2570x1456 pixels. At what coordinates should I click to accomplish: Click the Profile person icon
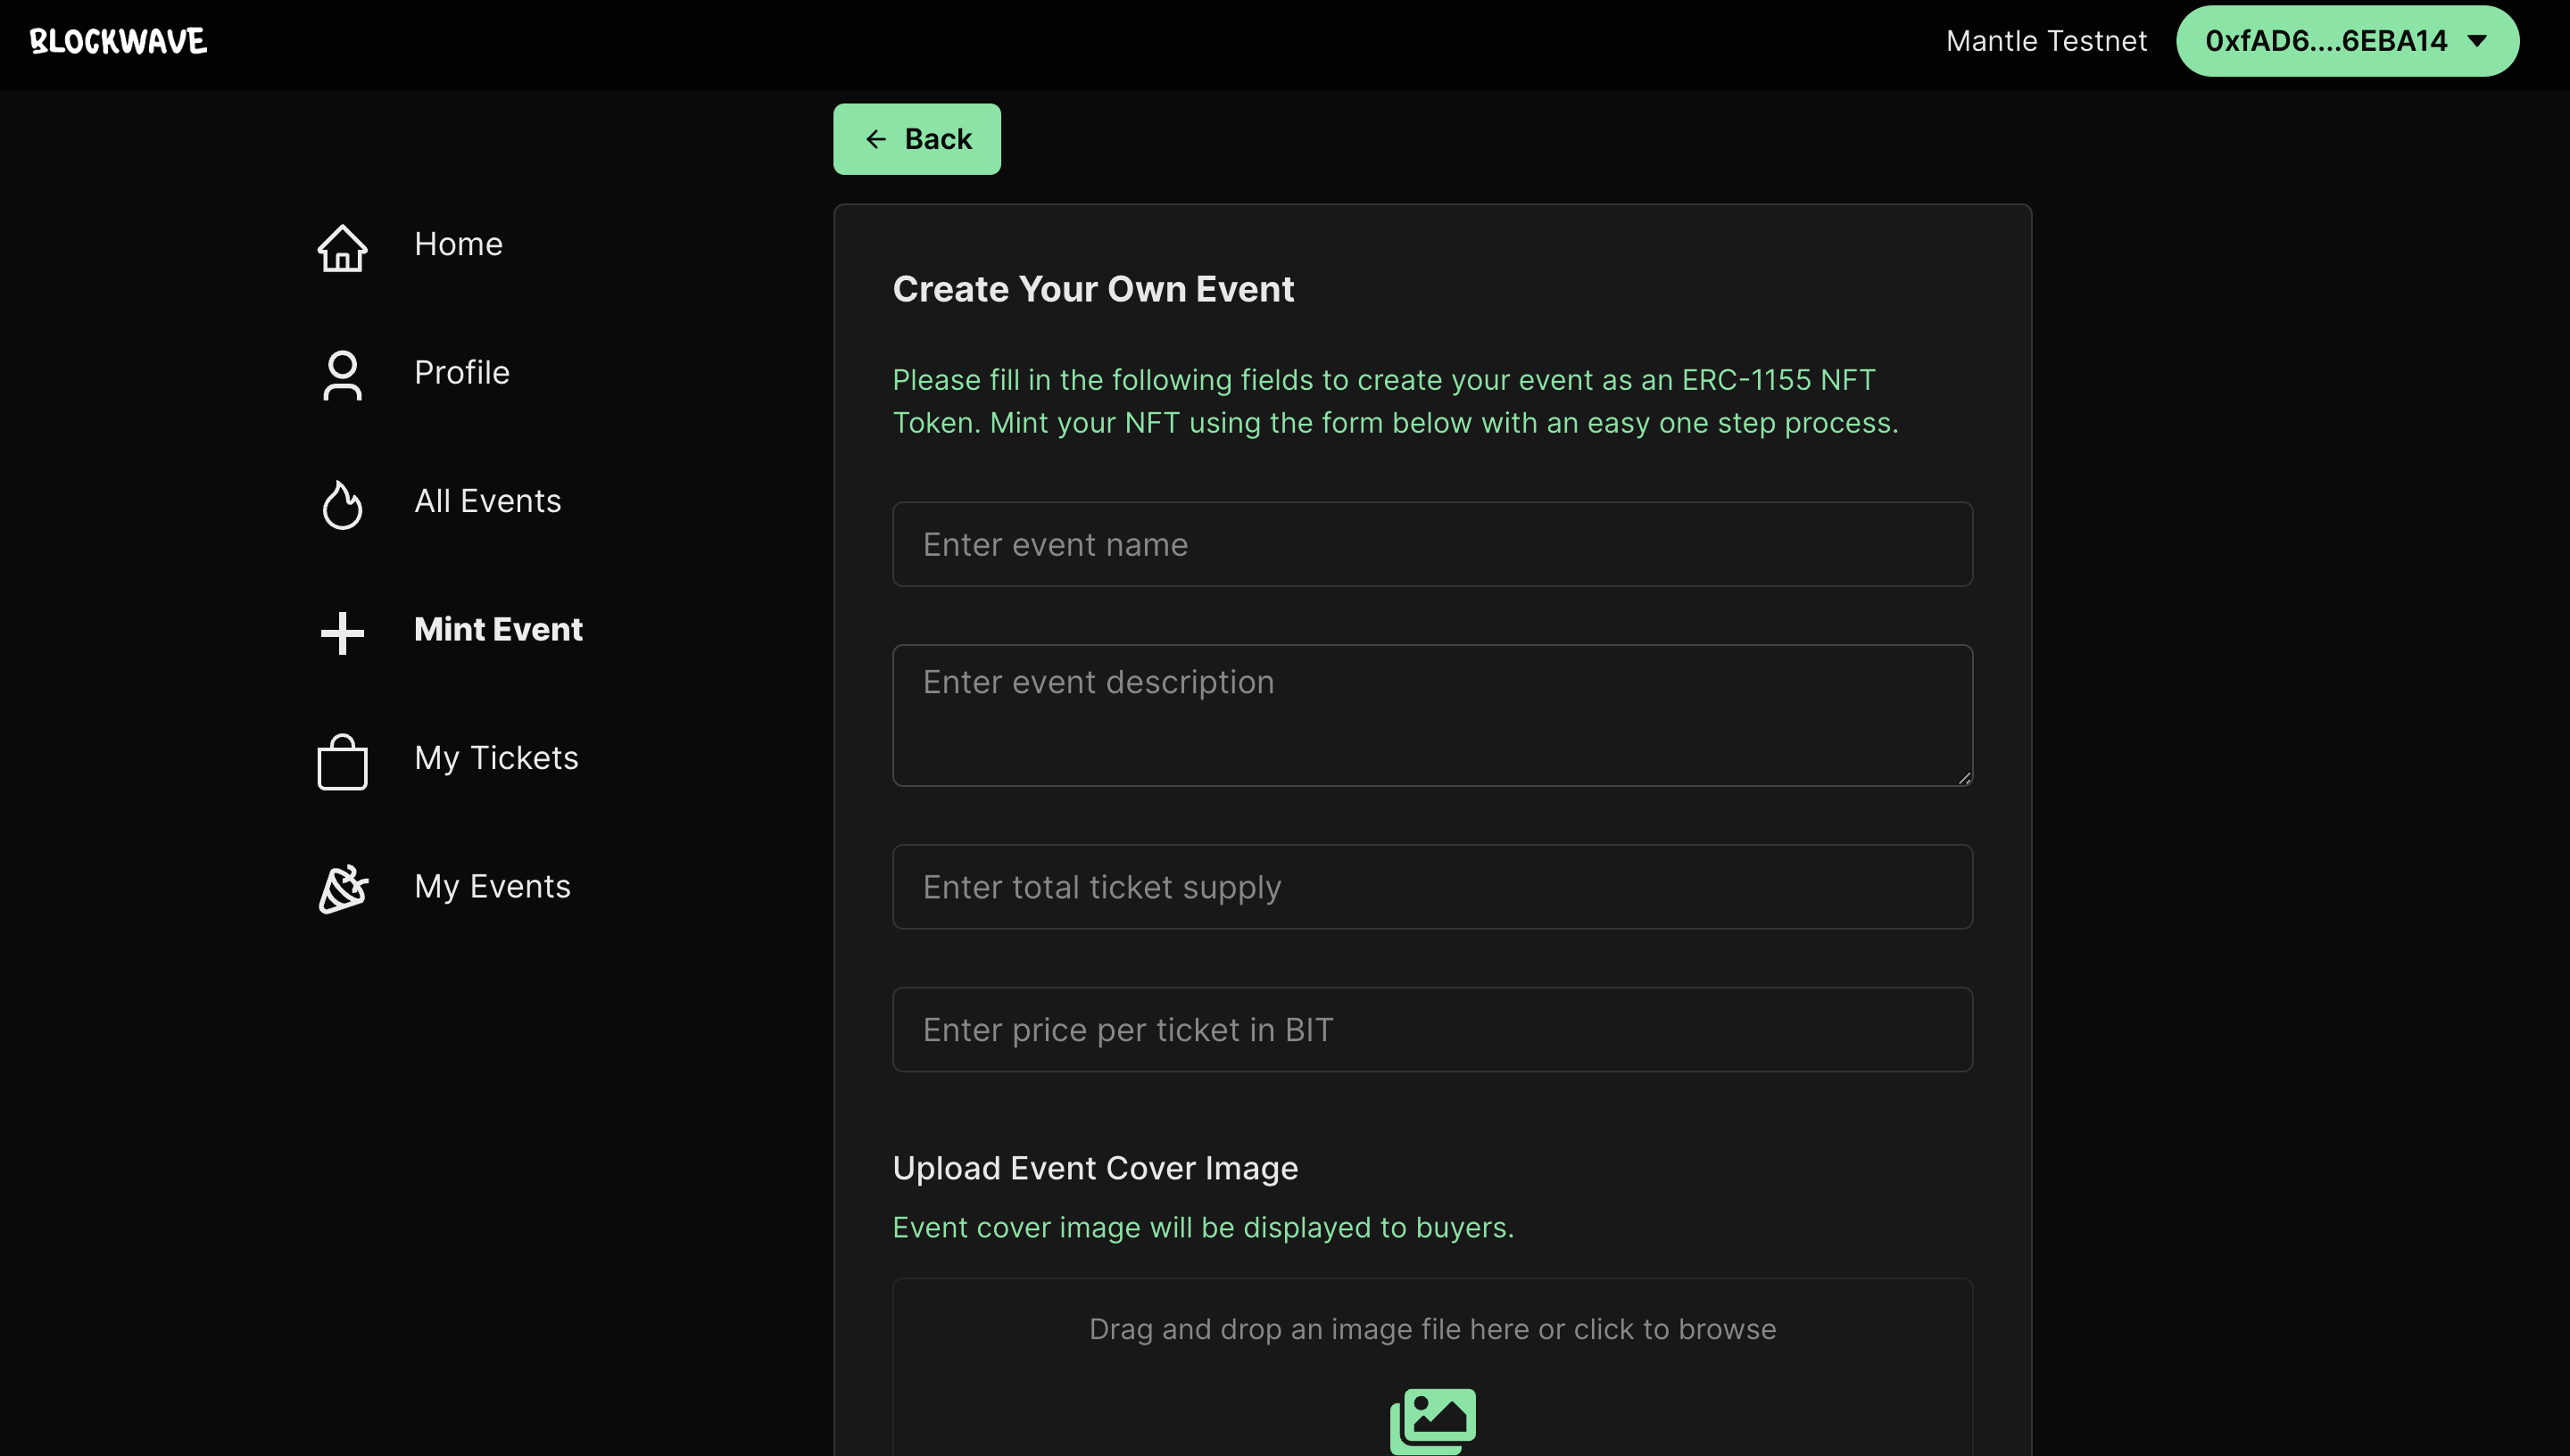[342, 375]
